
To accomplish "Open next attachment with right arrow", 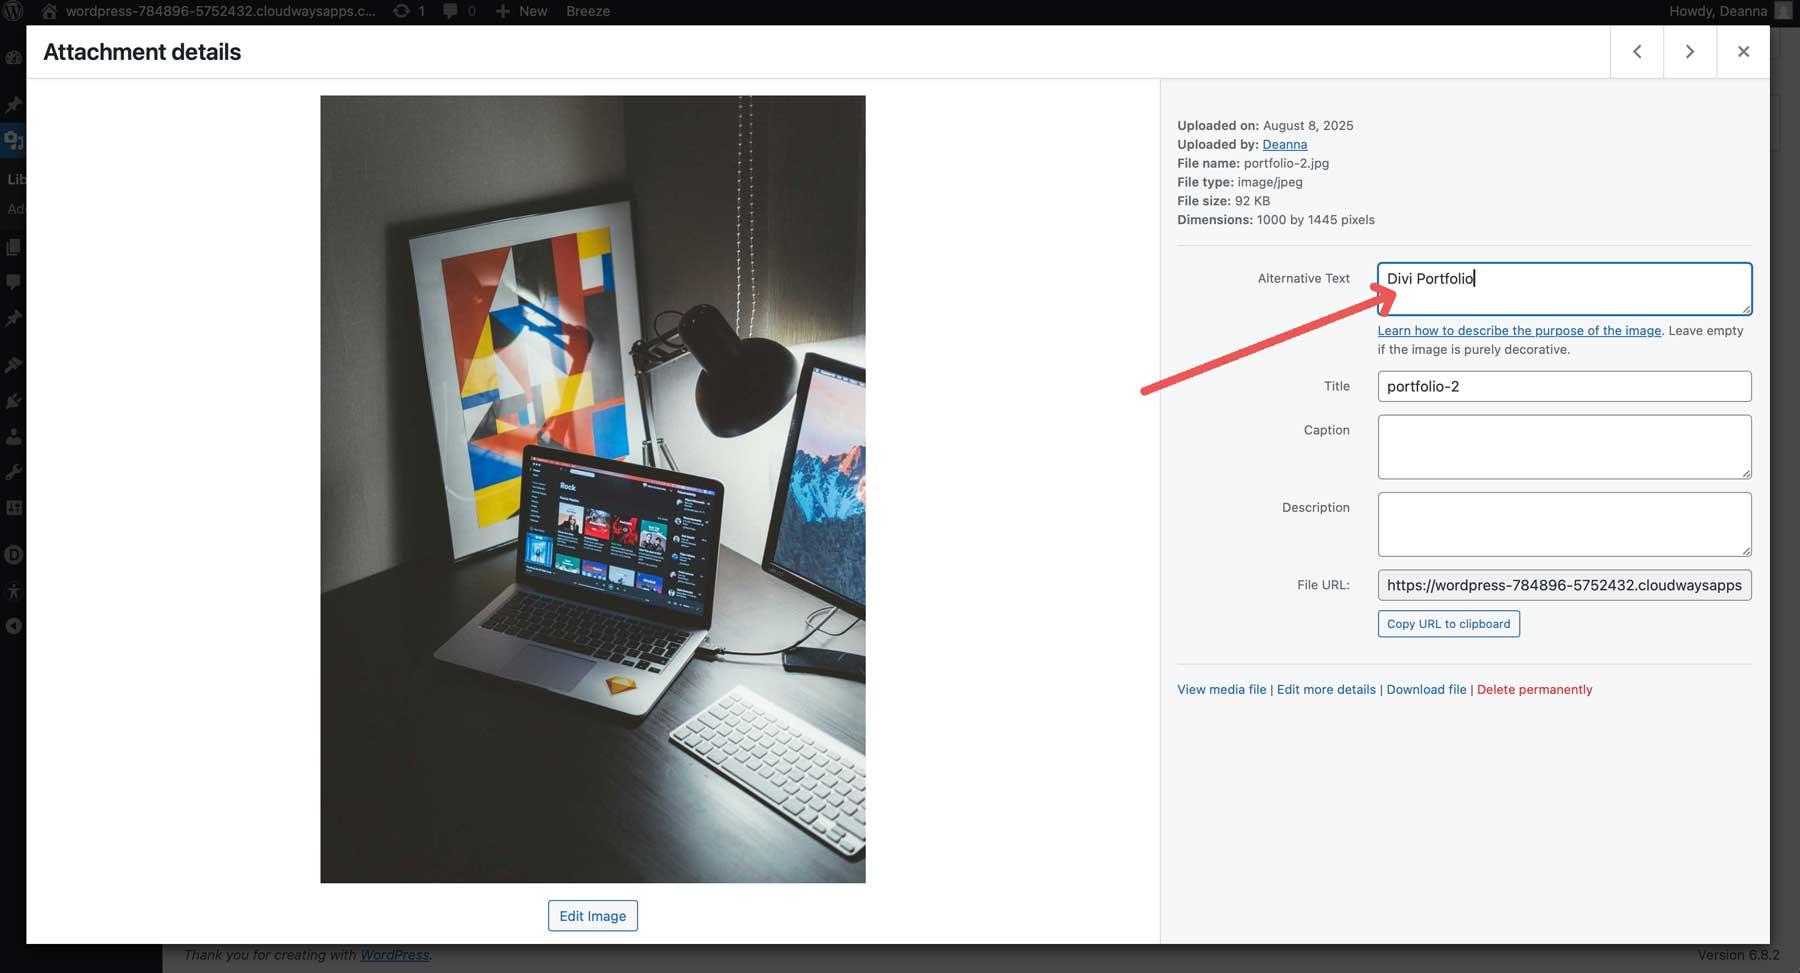I will 1690,51.
